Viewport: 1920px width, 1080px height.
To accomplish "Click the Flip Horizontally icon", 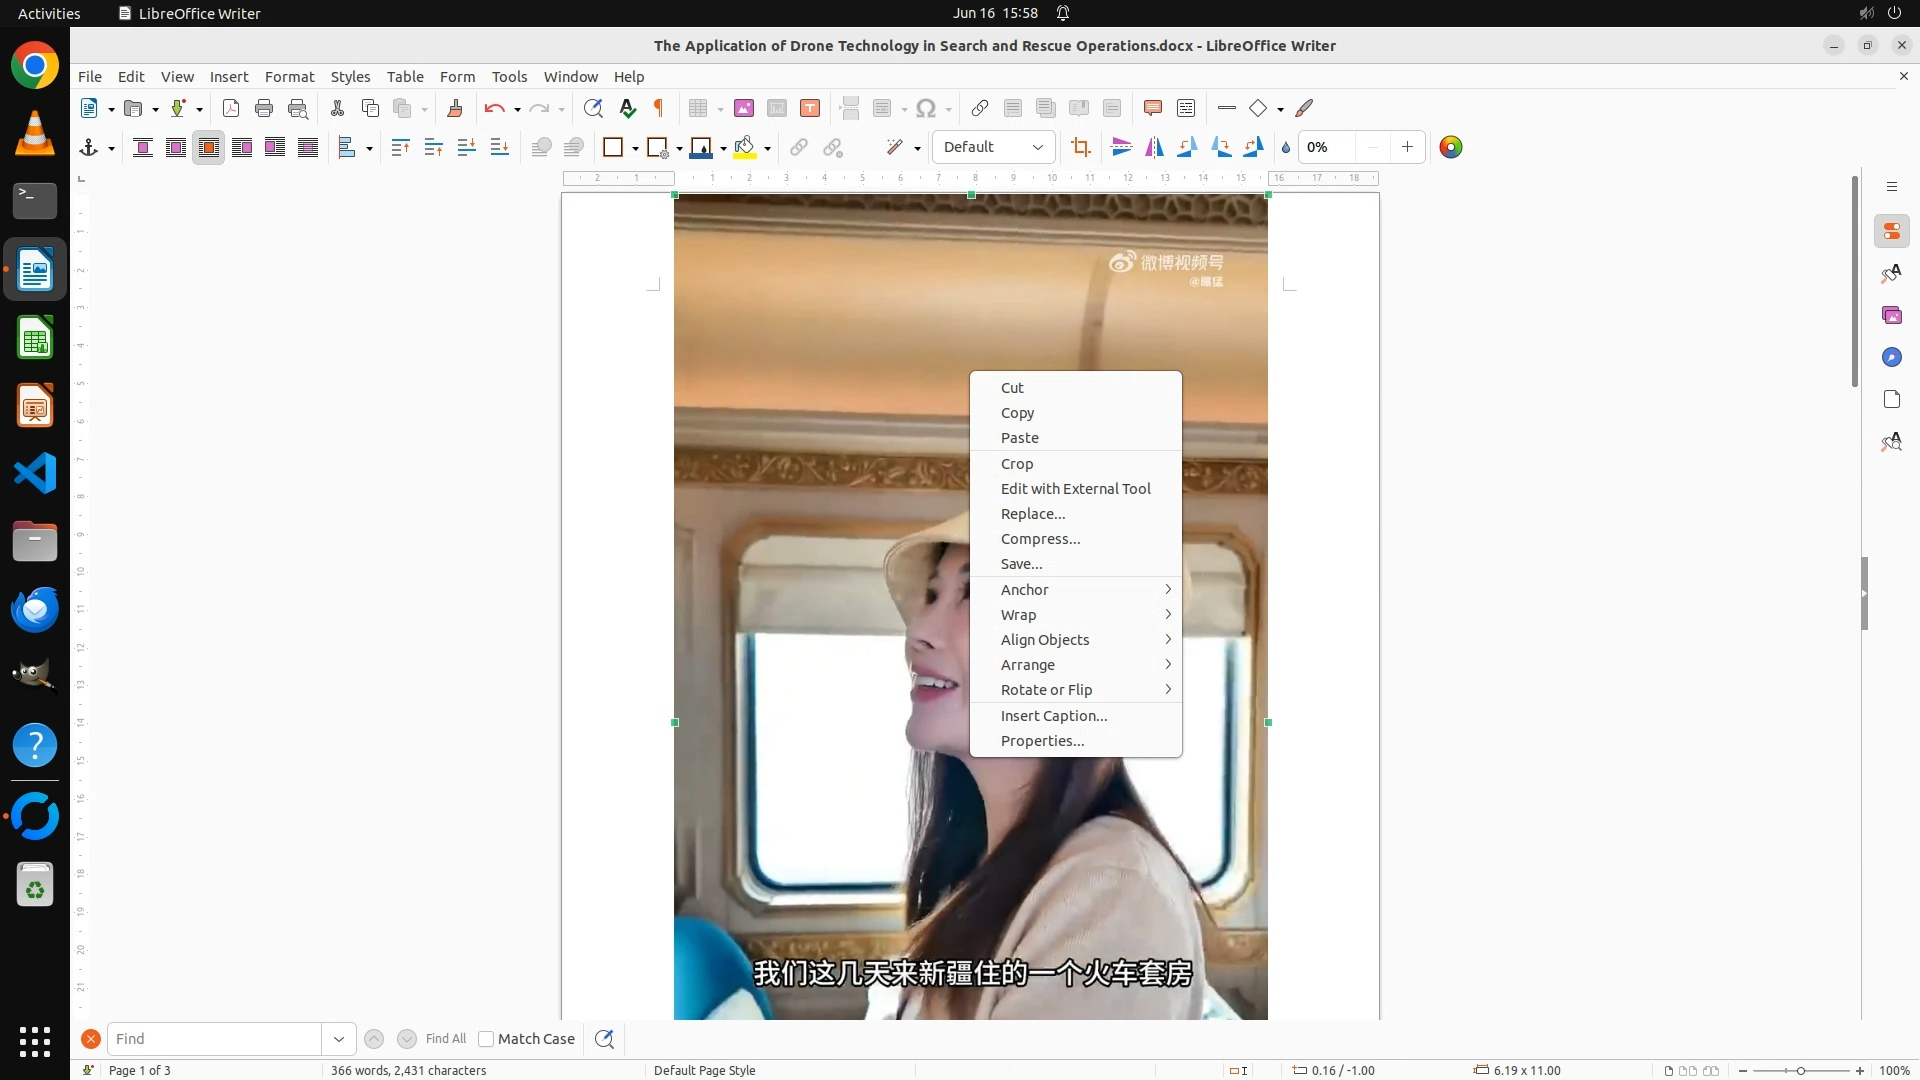I will click(1154, 148).
